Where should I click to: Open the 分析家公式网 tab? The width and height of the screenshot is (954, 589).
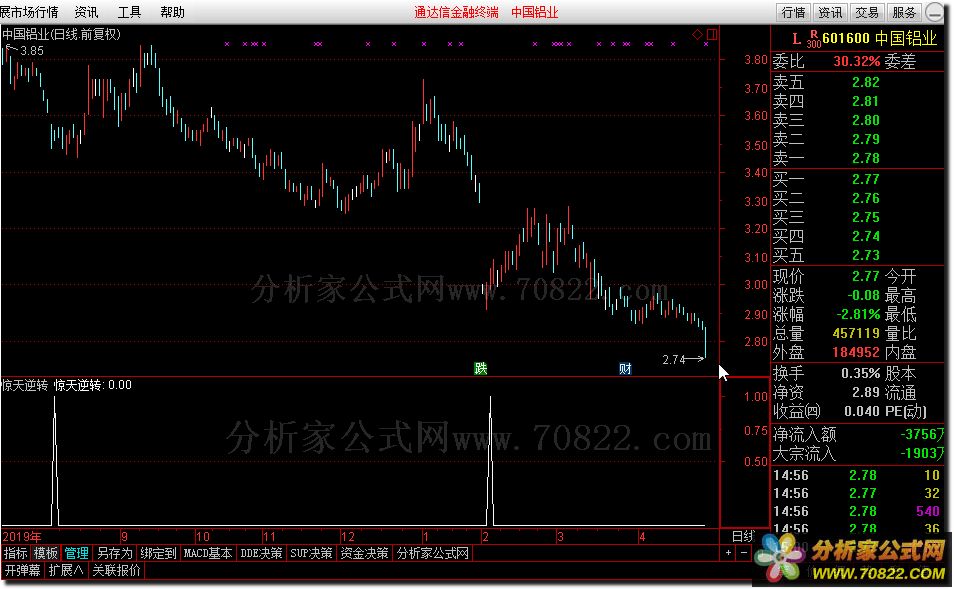pos(433,553)
